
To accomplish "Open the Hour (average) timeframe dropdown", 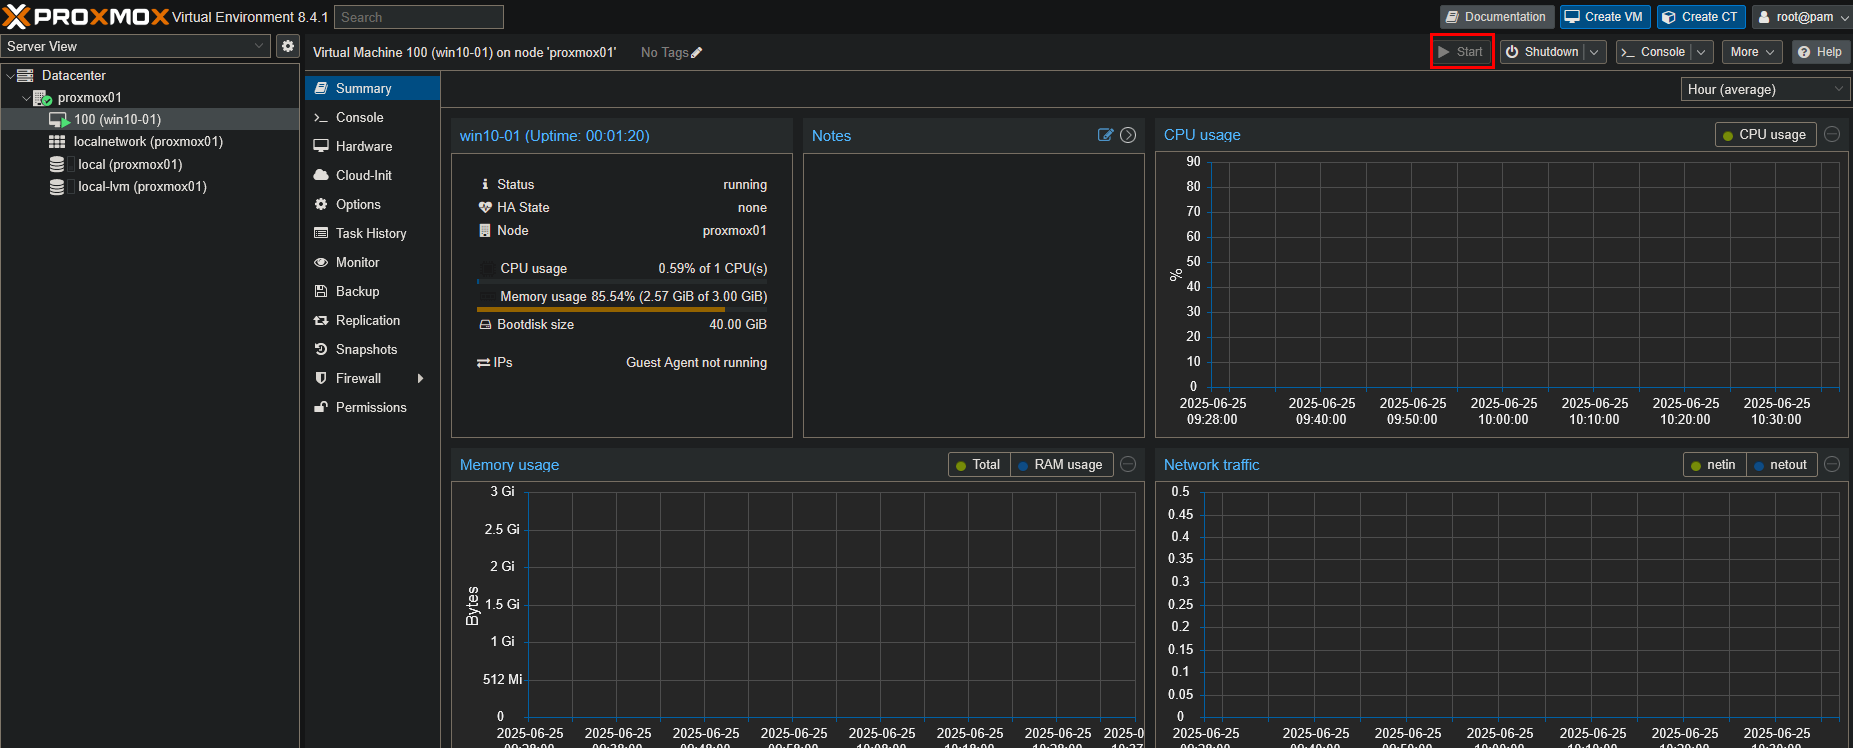I will (1765, 90).
